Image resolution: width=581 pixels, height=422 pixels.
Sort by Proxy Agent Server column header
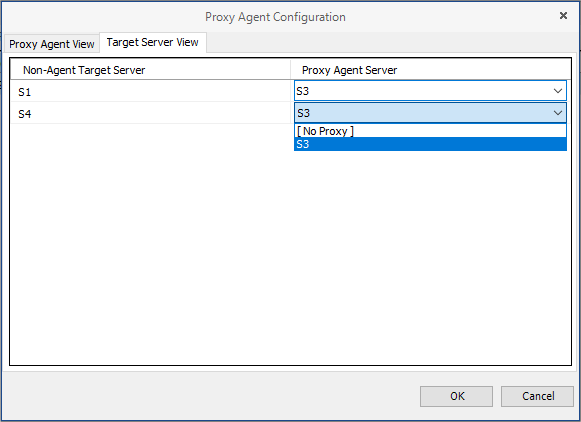tap(431, 70)
